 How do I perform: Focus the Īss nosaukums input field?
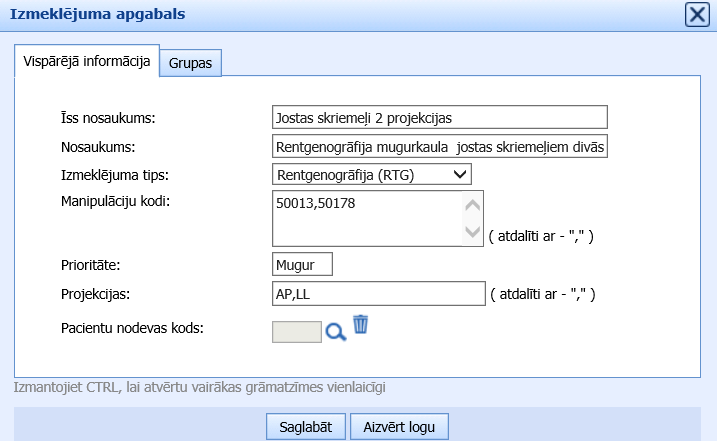point(440,118)
